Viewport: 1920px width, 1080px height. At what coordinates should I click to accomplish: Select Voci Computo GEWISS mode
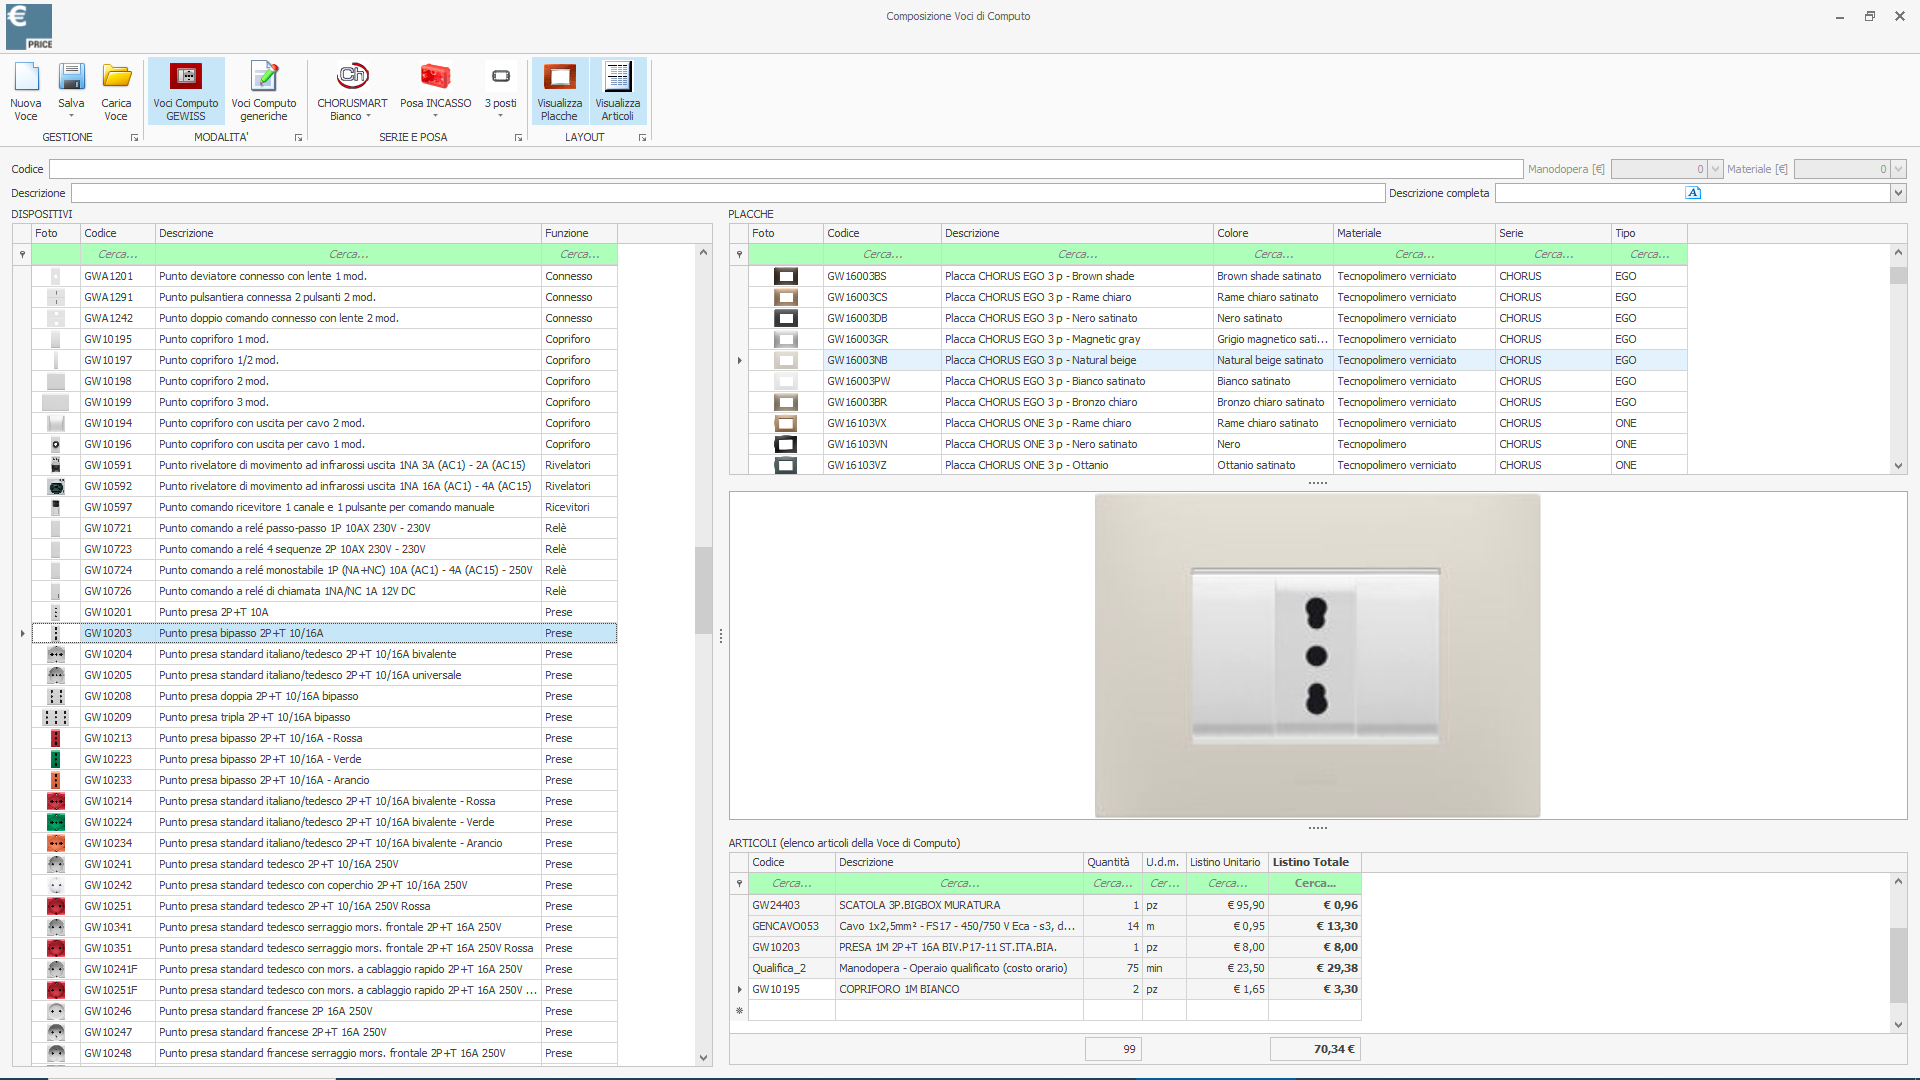(x=186, y=90)
